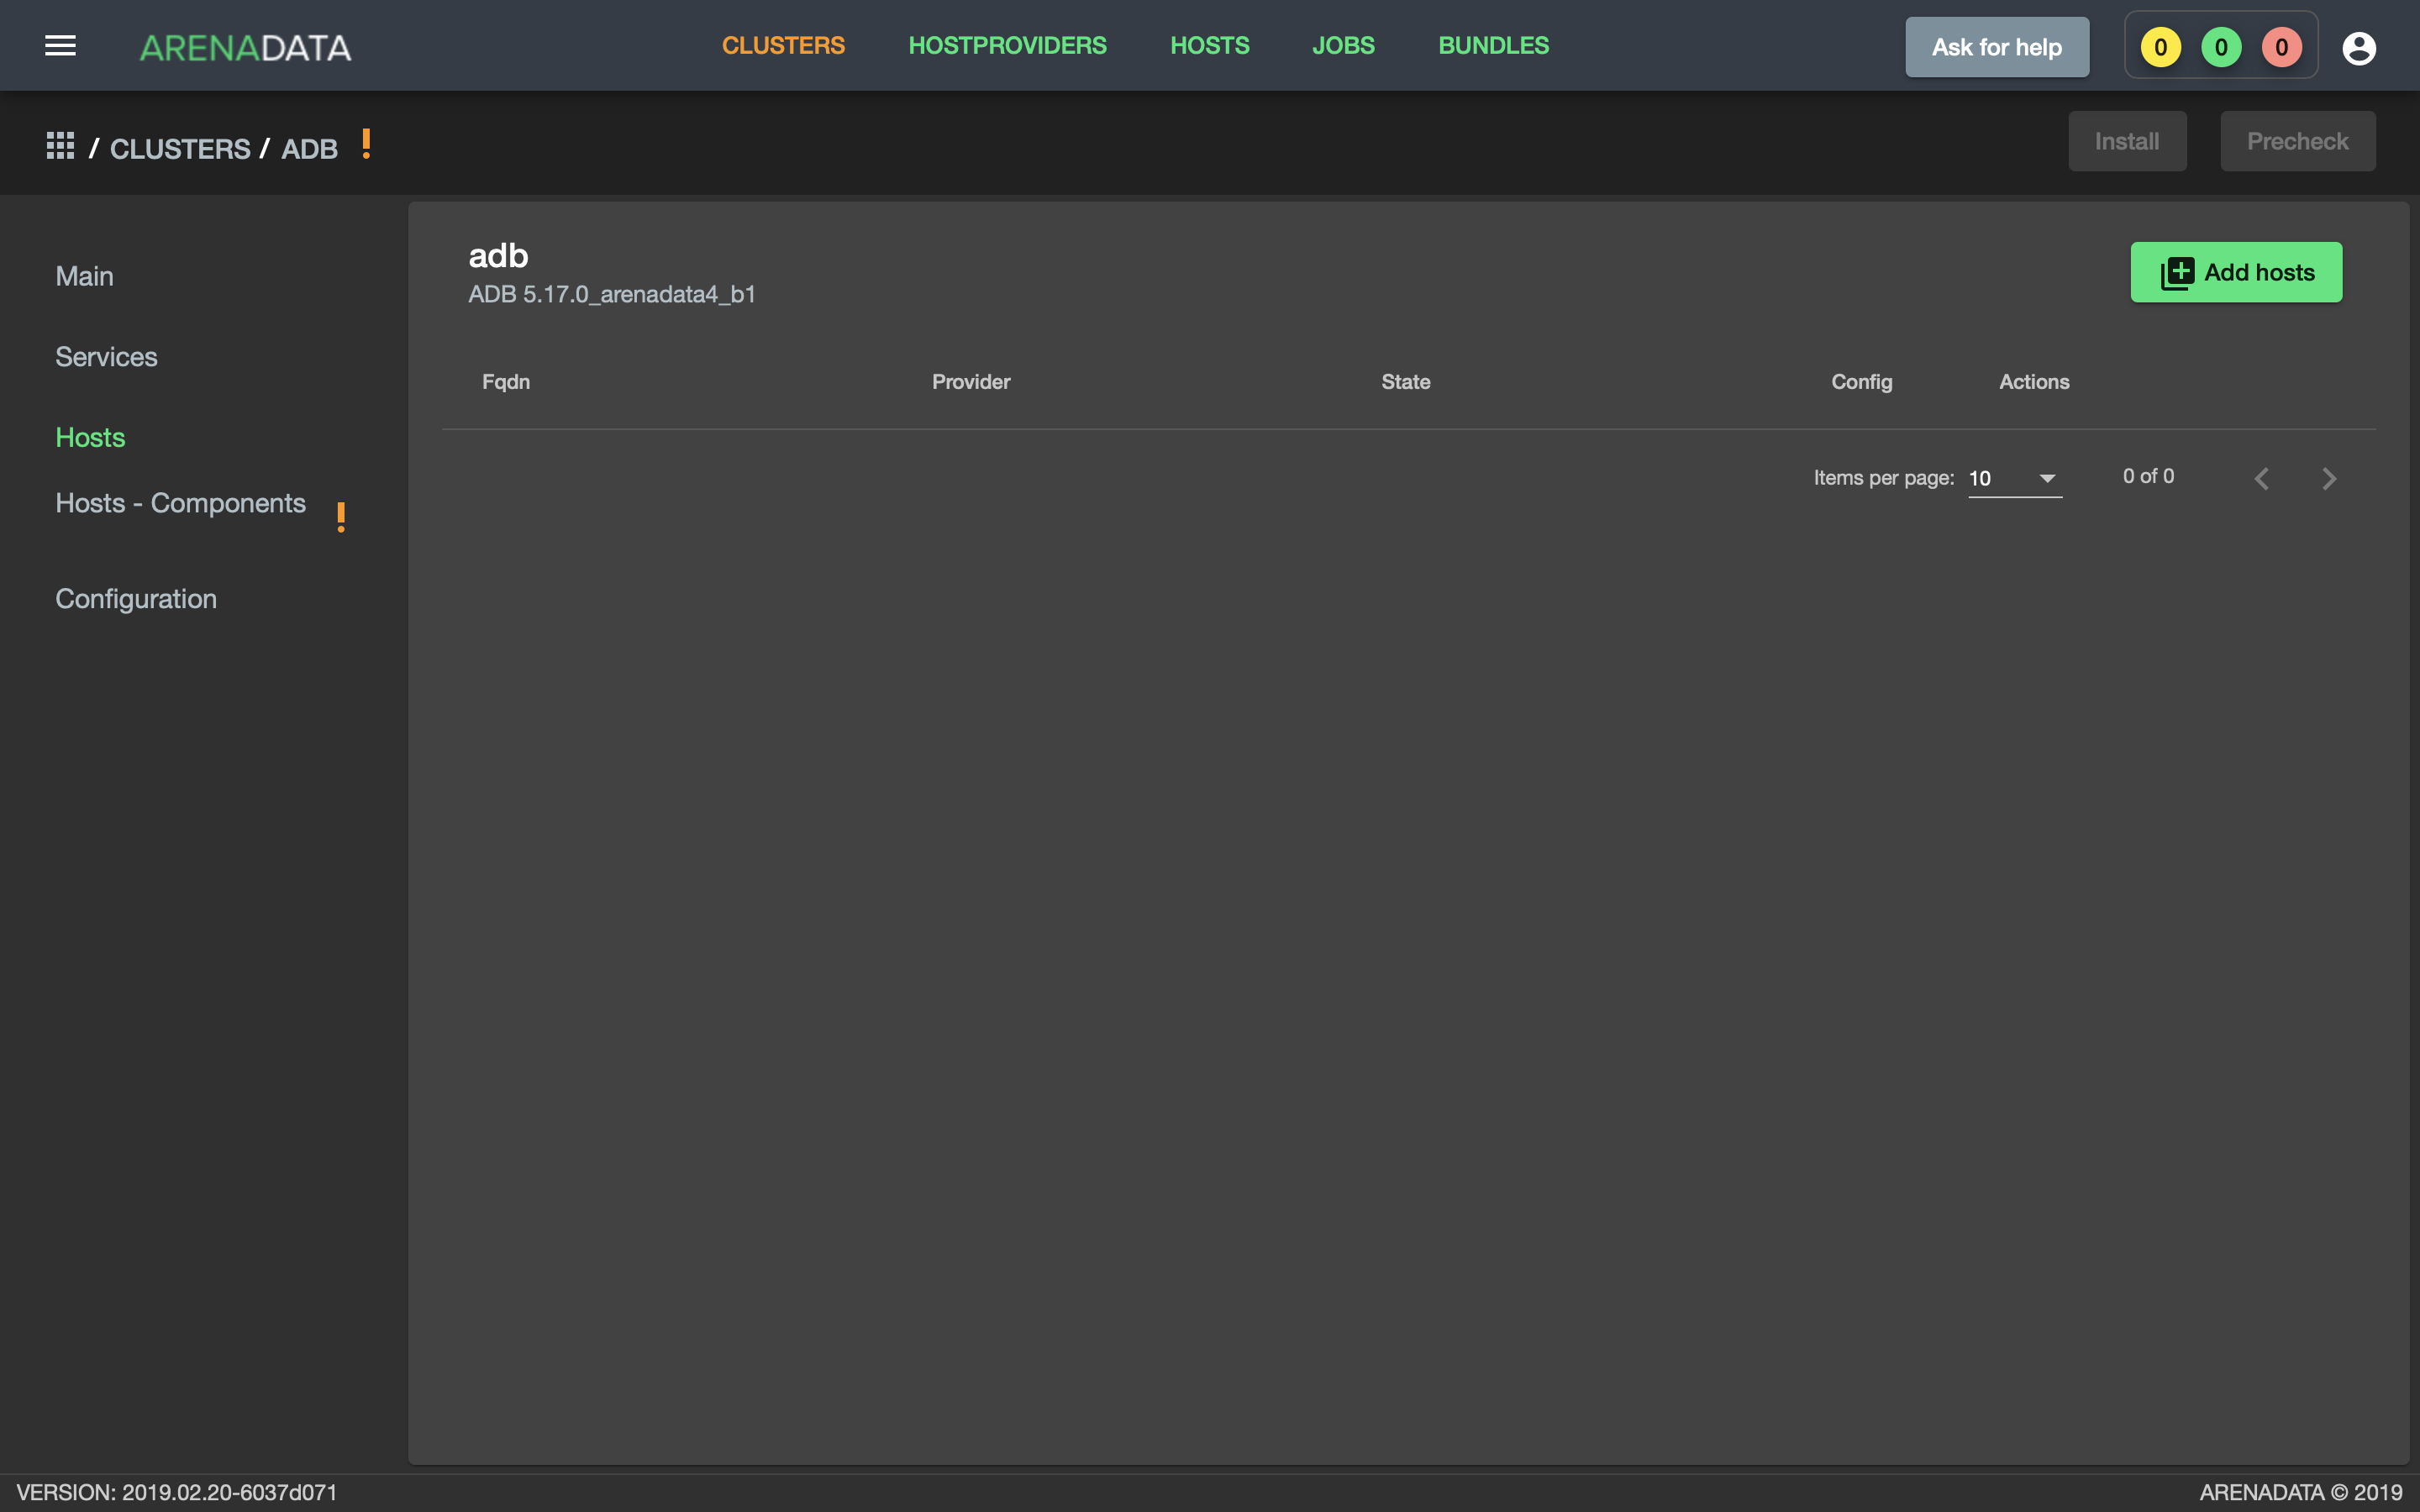
Task: Open the BUNDLES top navigation tab
Action: point(1493,46)
